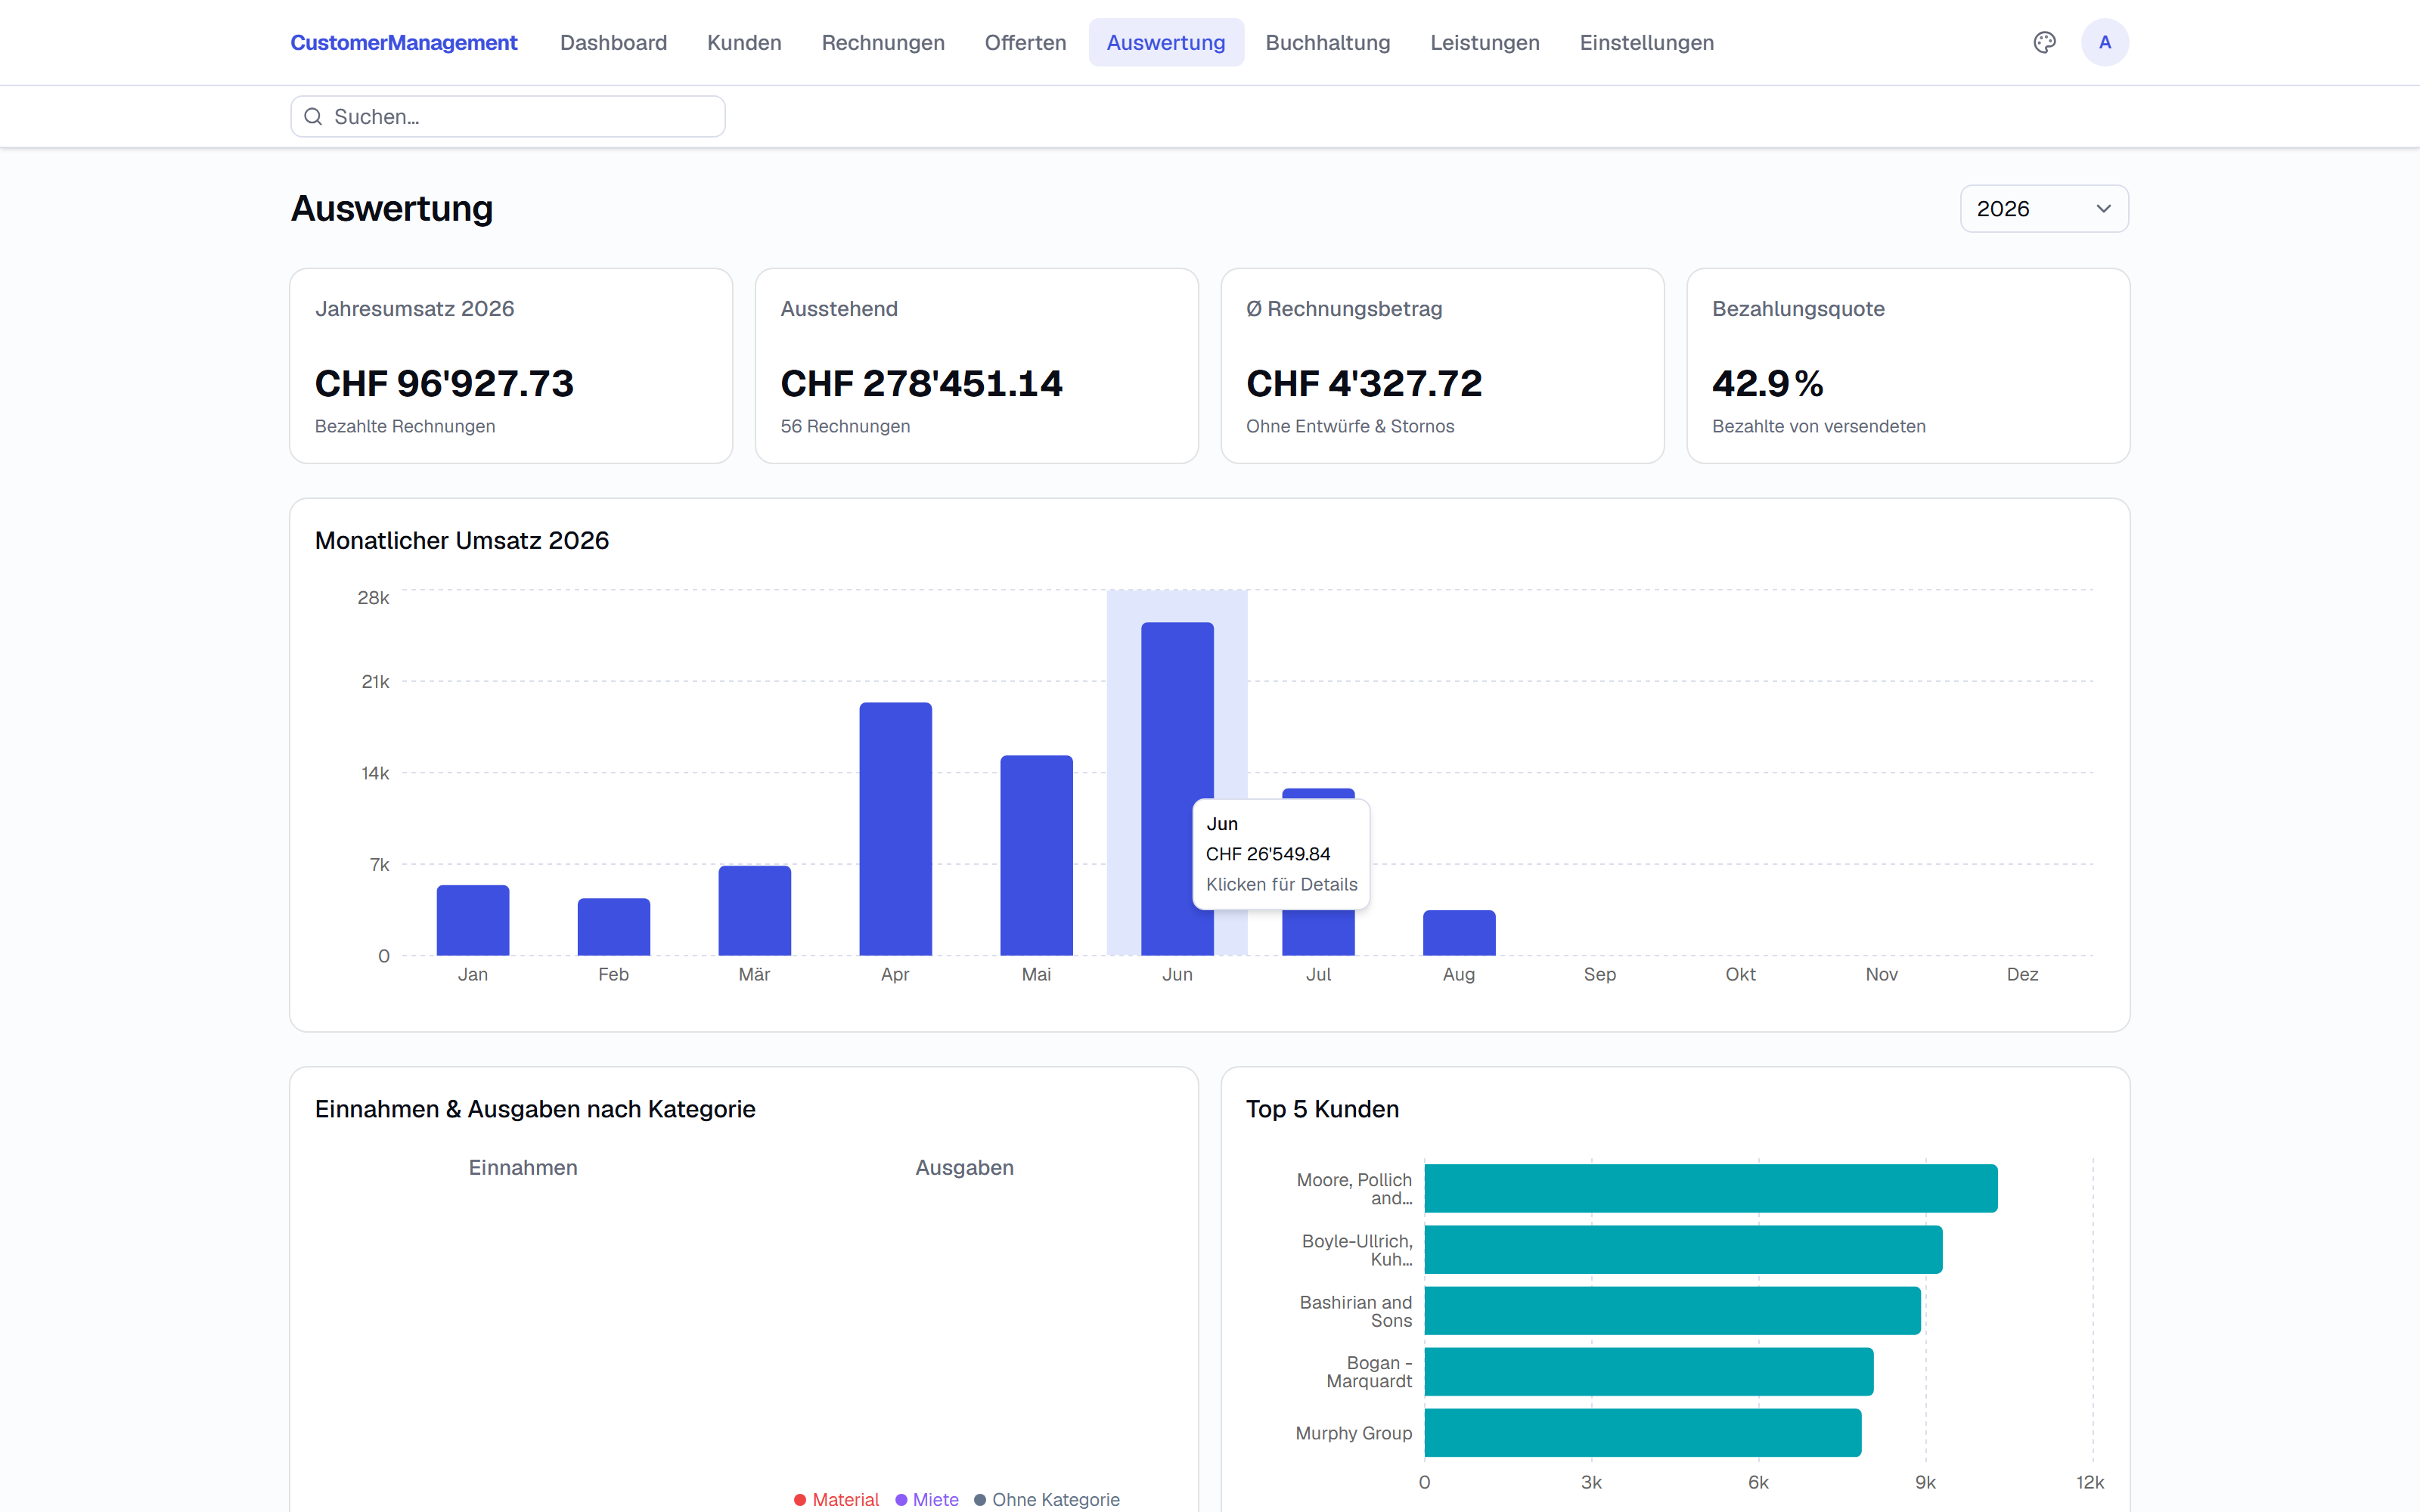Viewport: 2420px width, 1512px height.
Task: Open Leistungen in navigation
Action: [x=1484, y=43]
